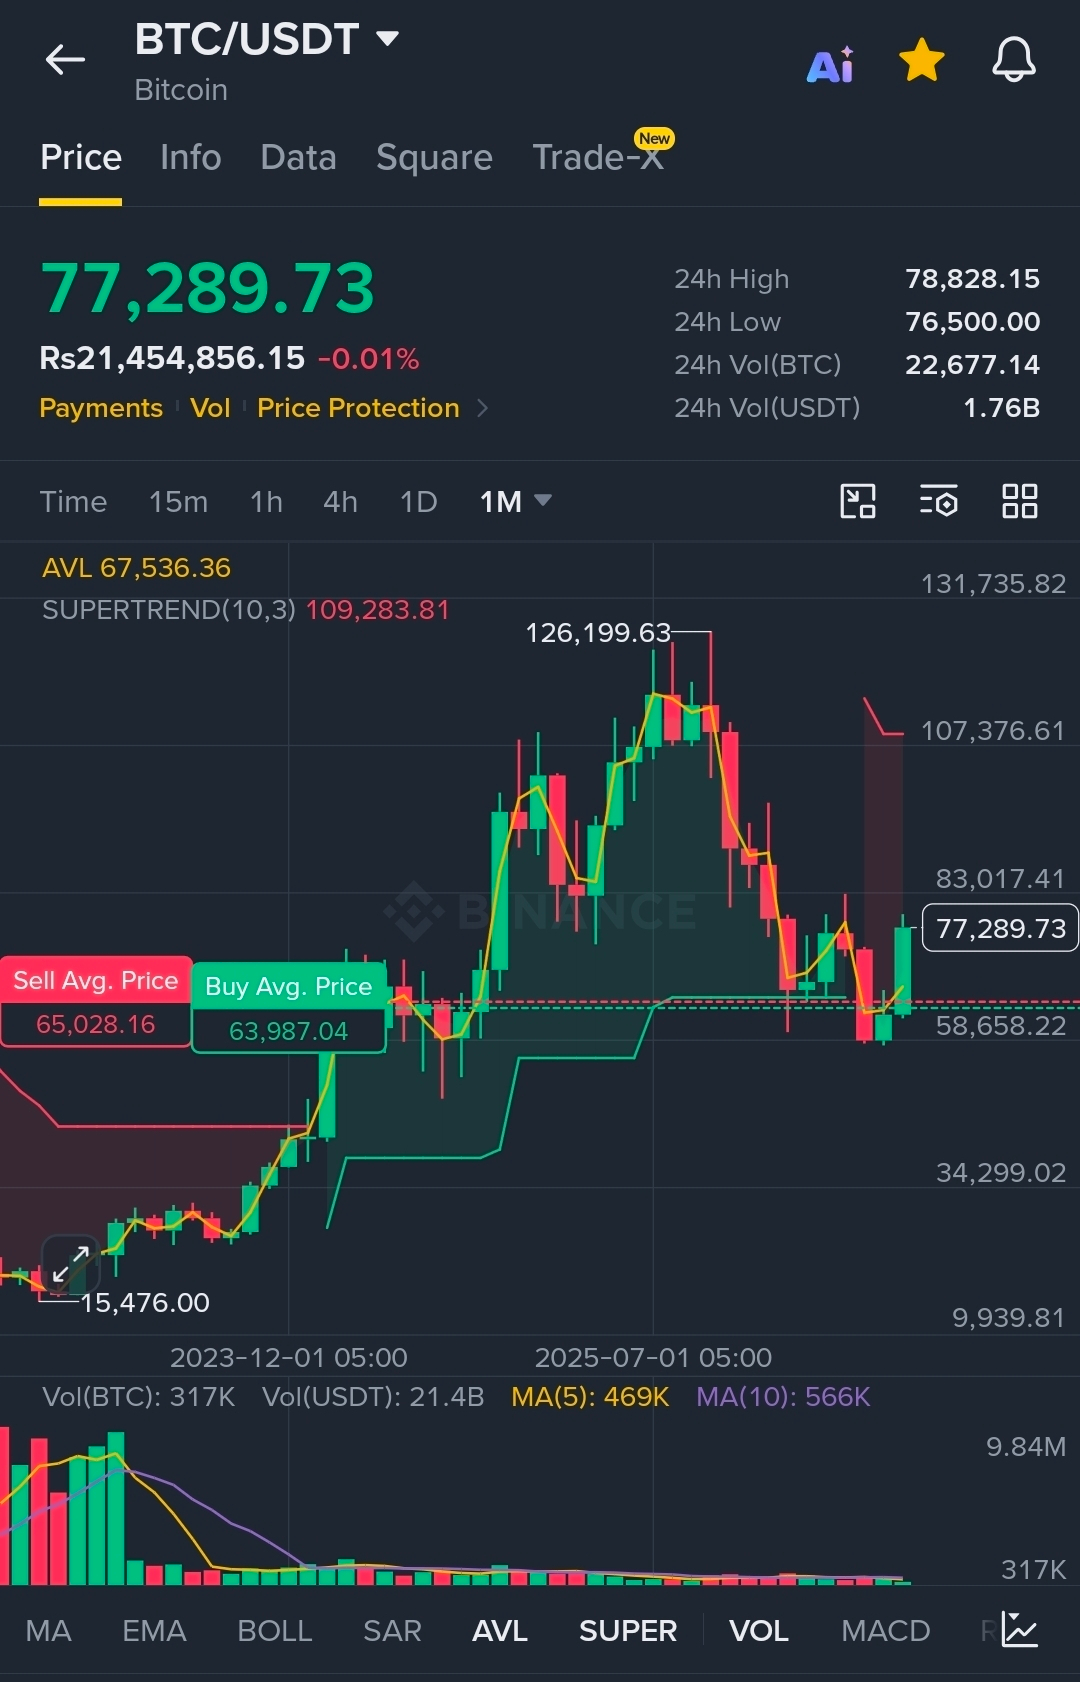
Task: Open the 1M interval dropdown arrow
Action: tap(543, 499)
